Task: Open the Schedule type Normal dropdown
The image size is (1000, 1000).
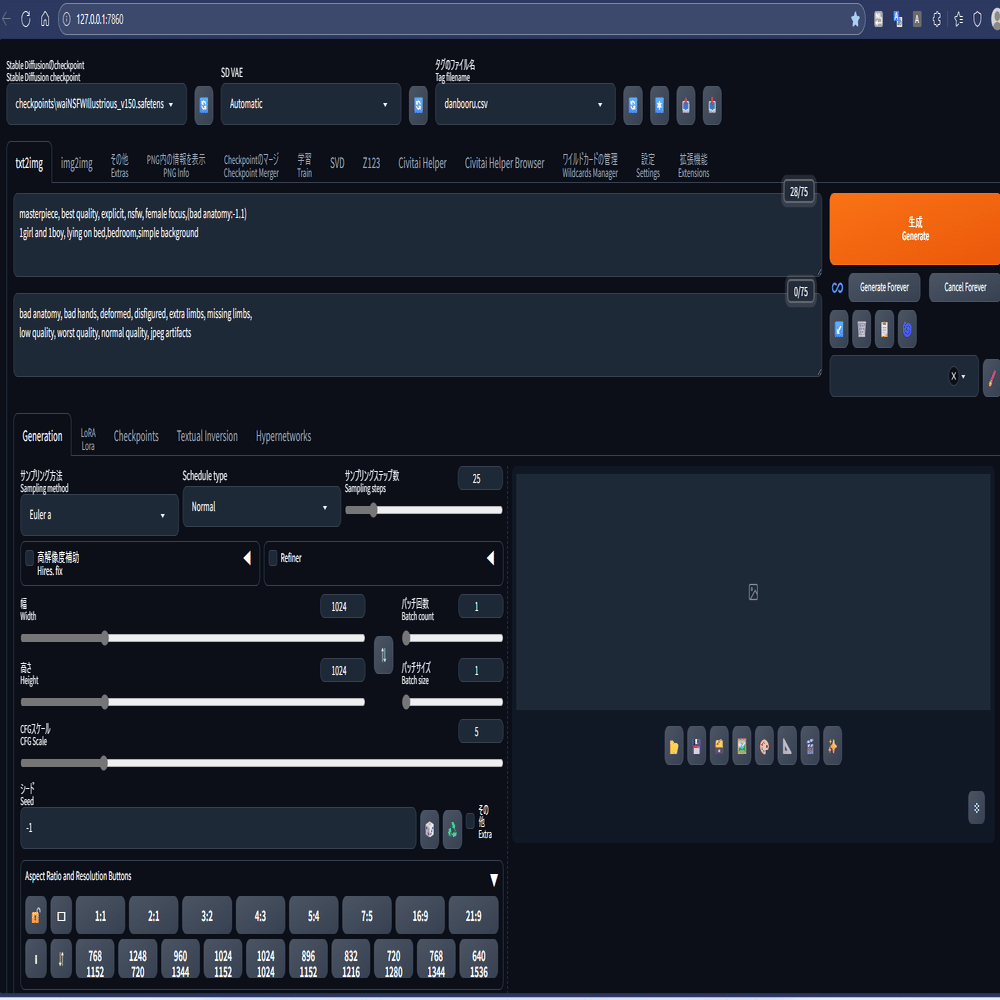Action: point(261,507)
